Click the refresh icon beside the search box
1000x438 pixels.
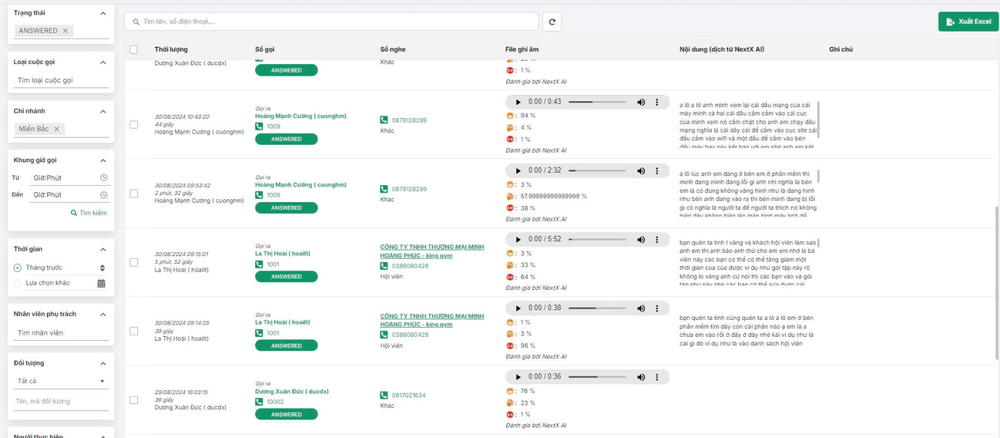[x=553, y=21]
